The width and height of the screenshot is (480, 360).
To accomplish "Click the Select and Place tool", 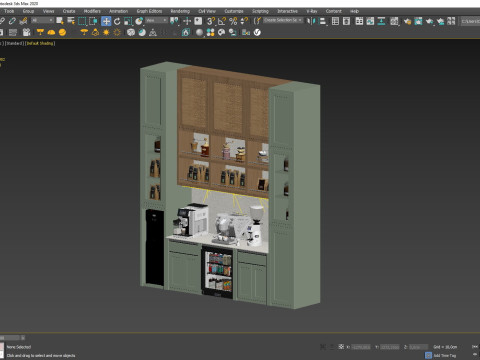I will pos(139,21).
